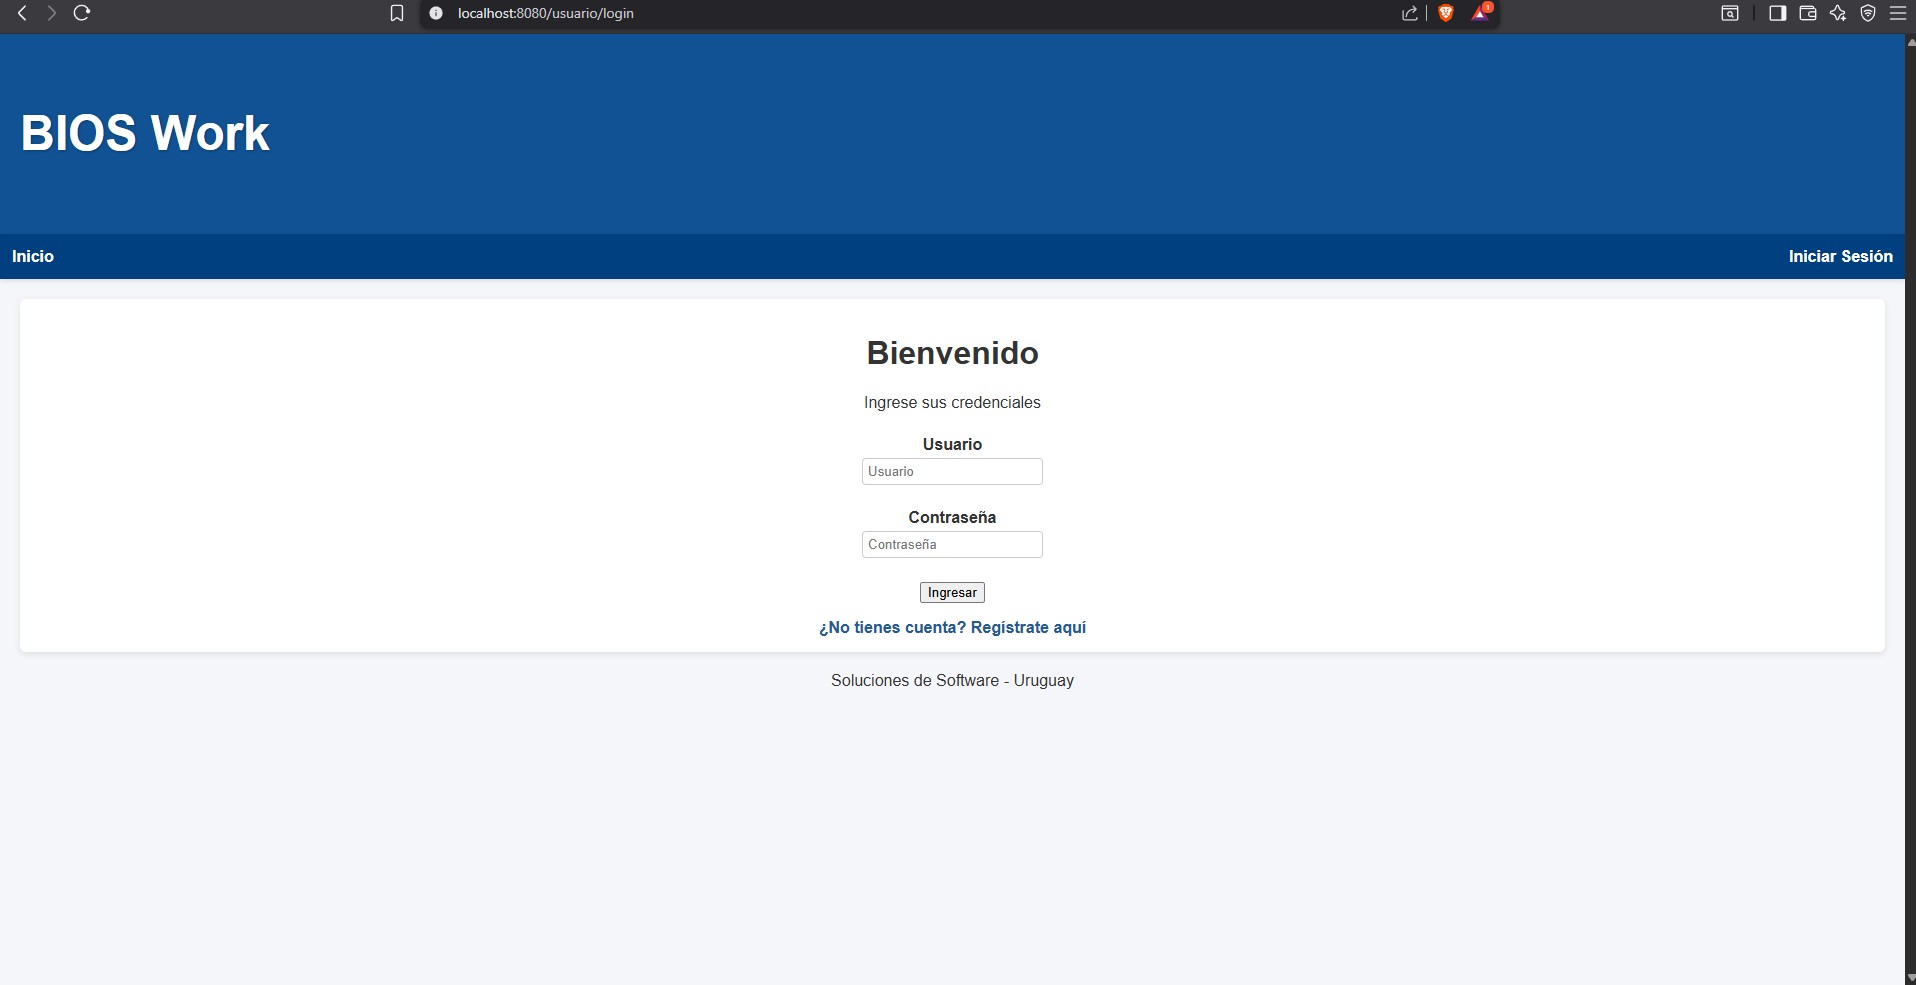This screenshot has width=1916, height=985.
Task: Bookmark this page using the bookmark icon
Action: pyautogui.click(x=397, y=13)
